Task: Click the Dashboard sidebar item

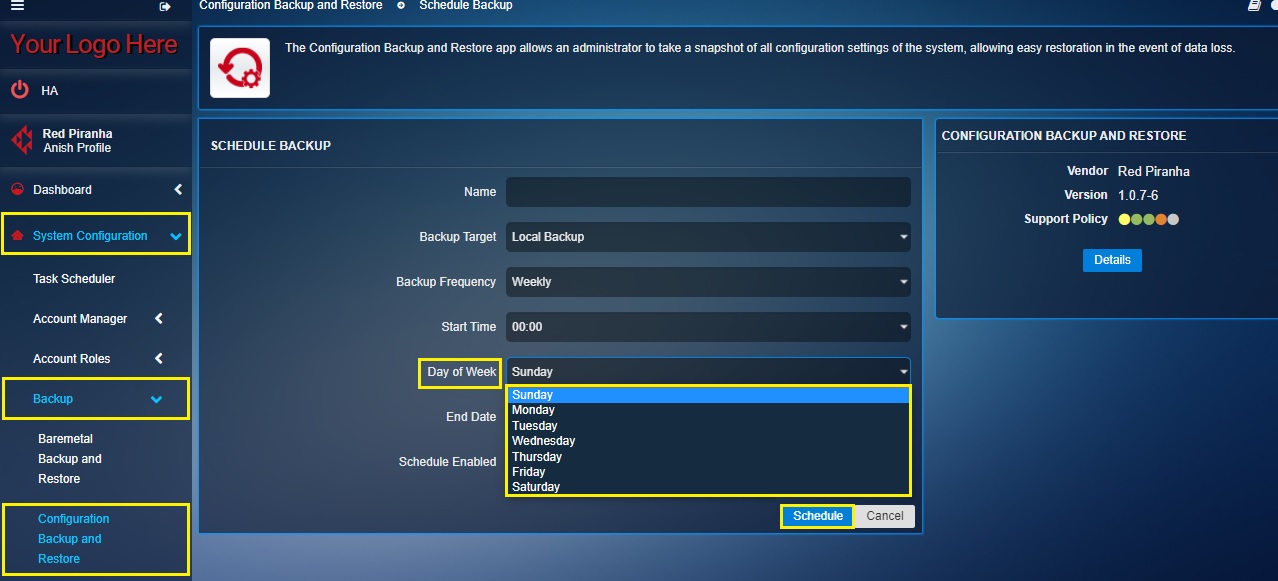Action: point(62,190)
